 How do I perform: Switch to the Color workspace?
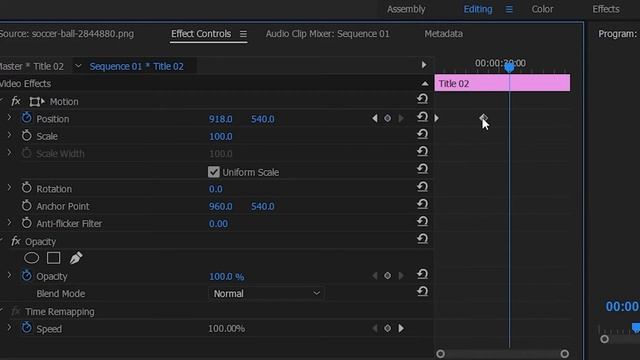coord(542,9)
